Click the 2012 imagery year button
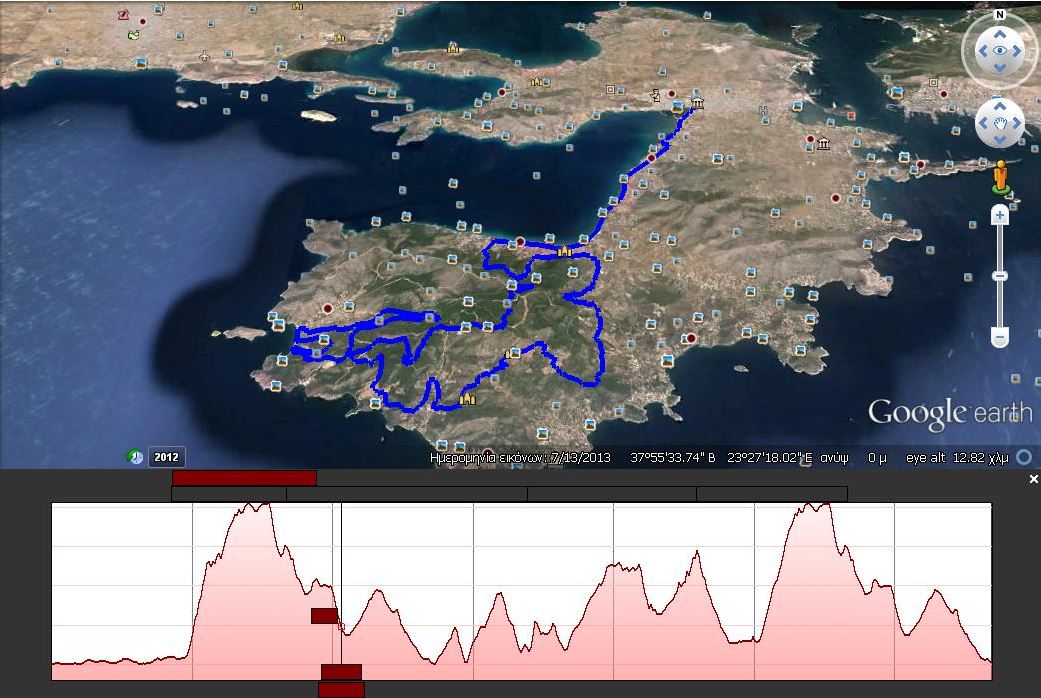Viewport: 1041px width, 698px height. pos(166,458)
